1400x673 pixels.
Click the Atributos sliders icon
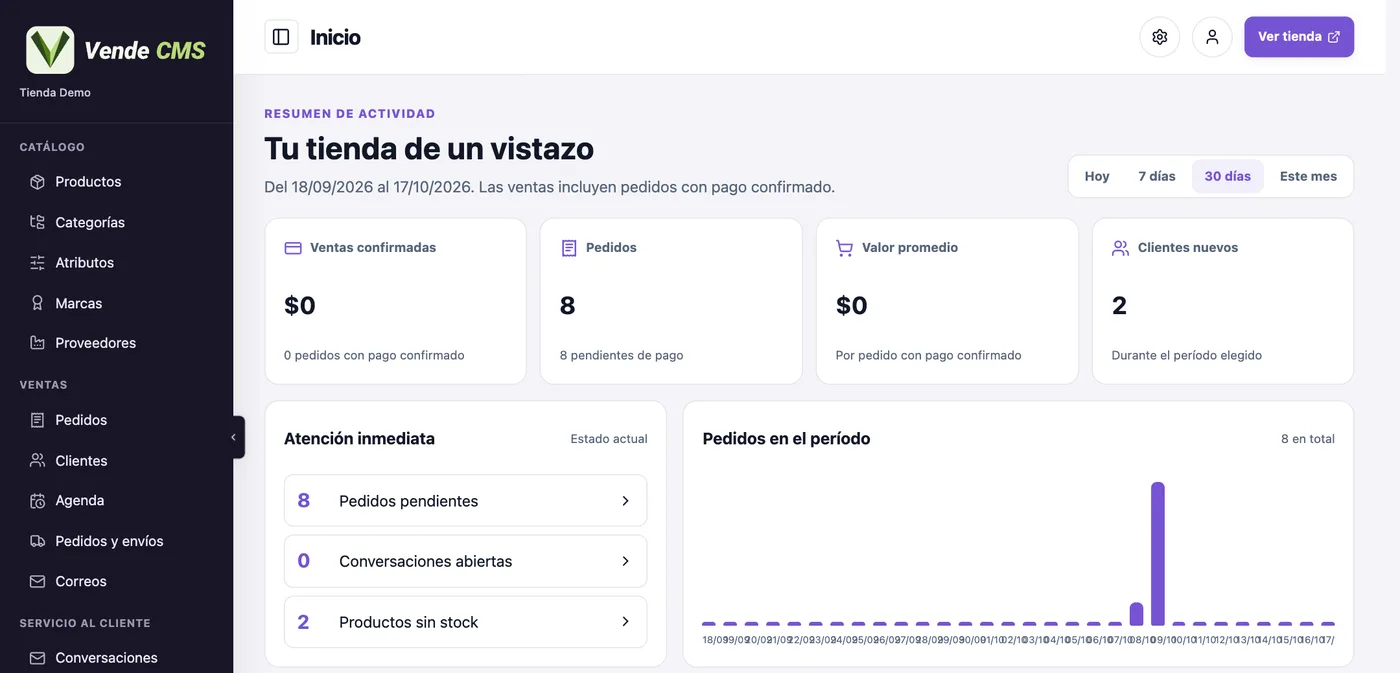tap(37, 263)
